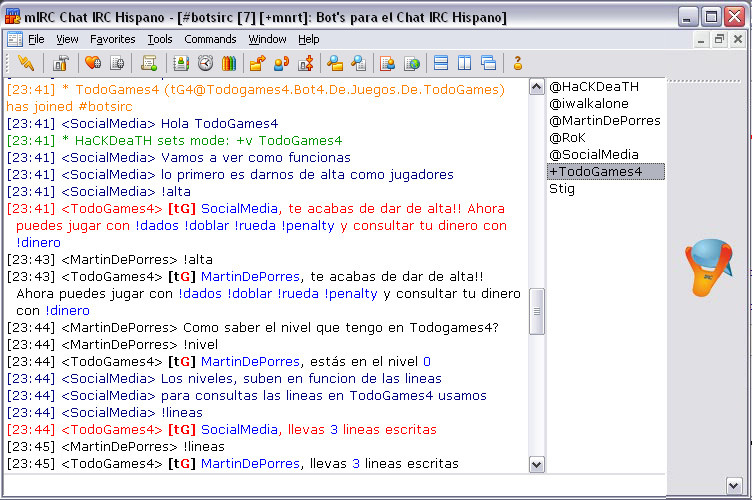Click the Send File folder icon
The width and height of the screenshot is (752, 500).
pyautogui.click(x=258, y=63)
